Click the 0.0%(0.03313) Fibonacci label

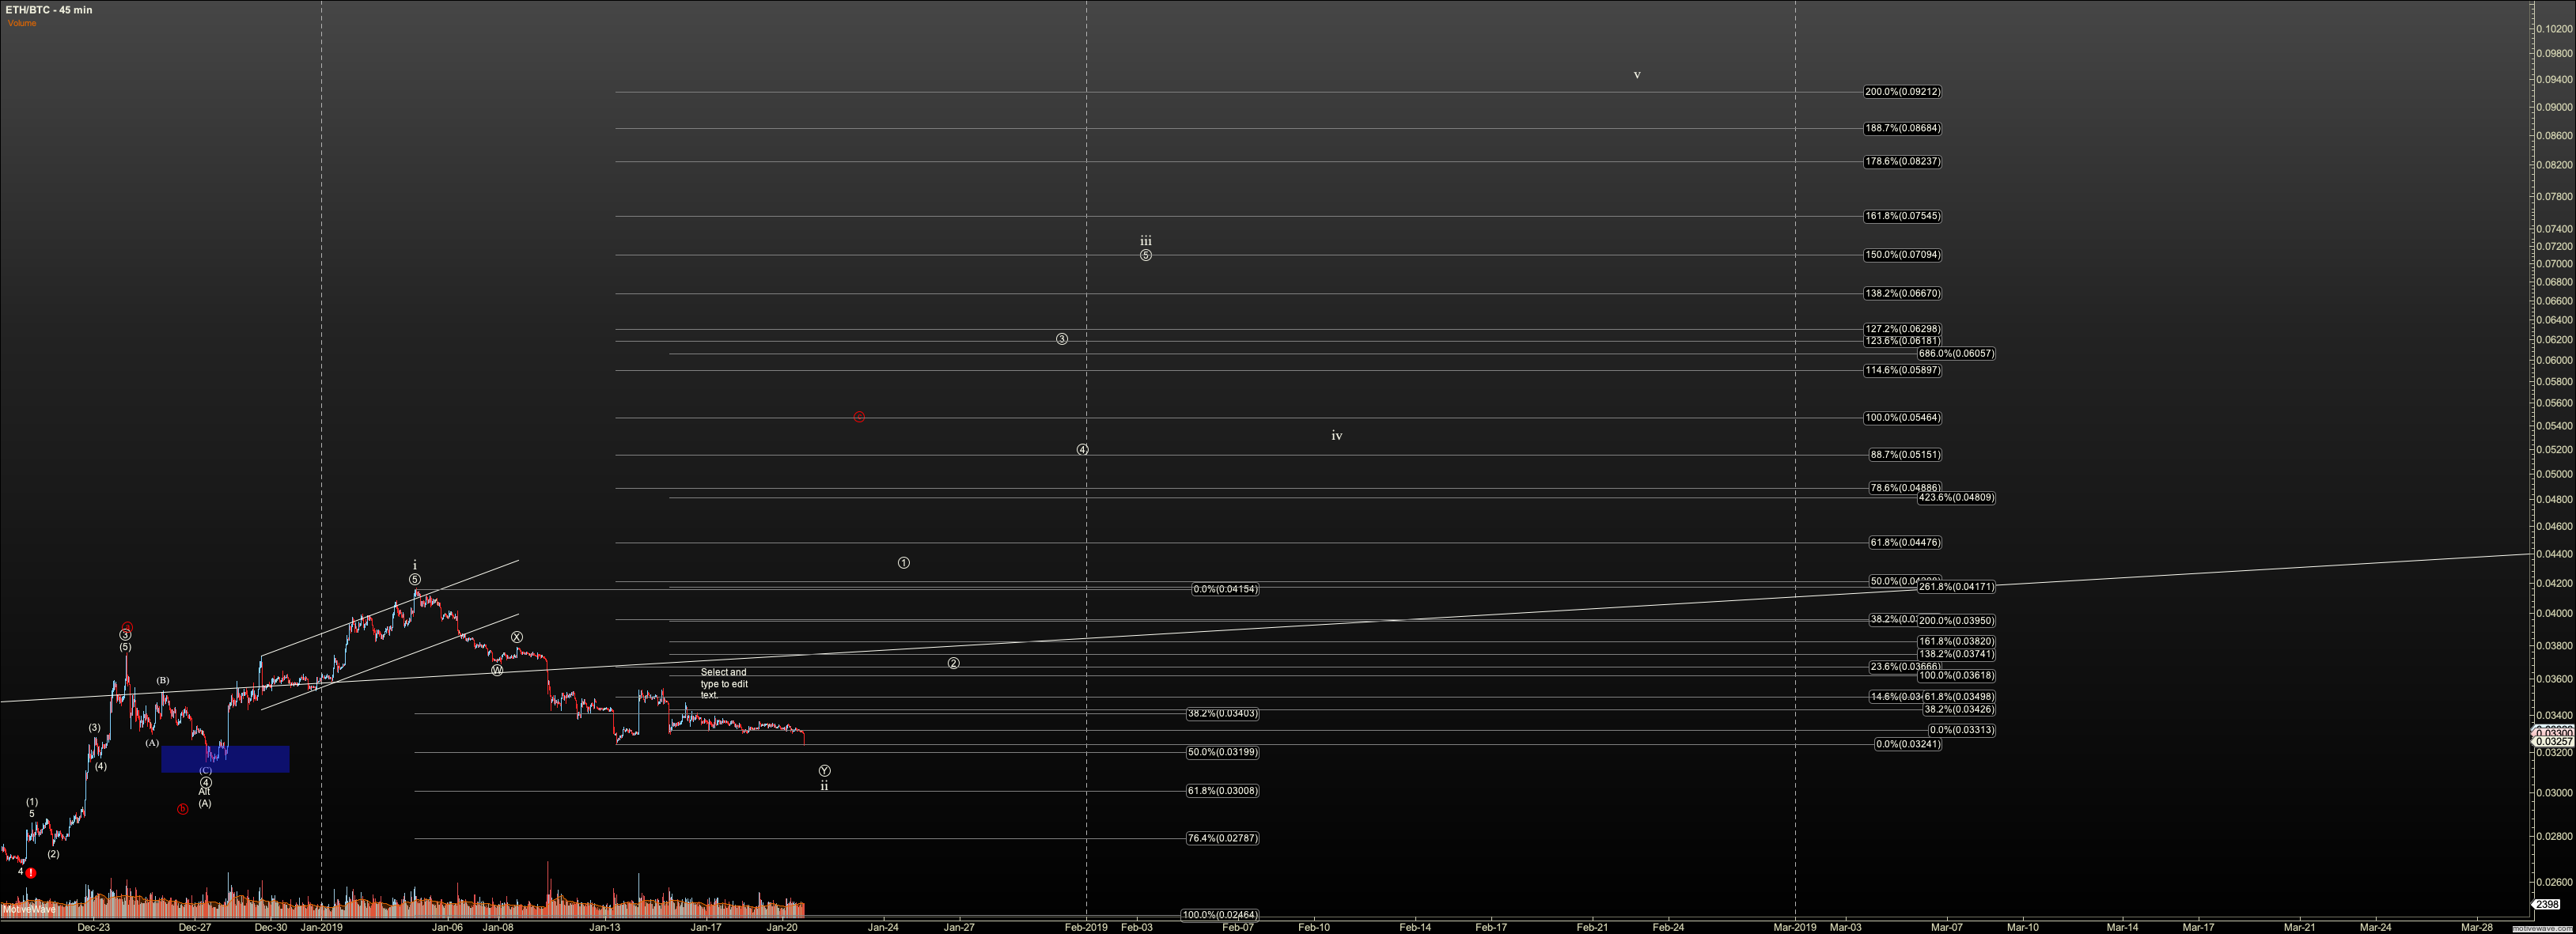(1962, 730)
